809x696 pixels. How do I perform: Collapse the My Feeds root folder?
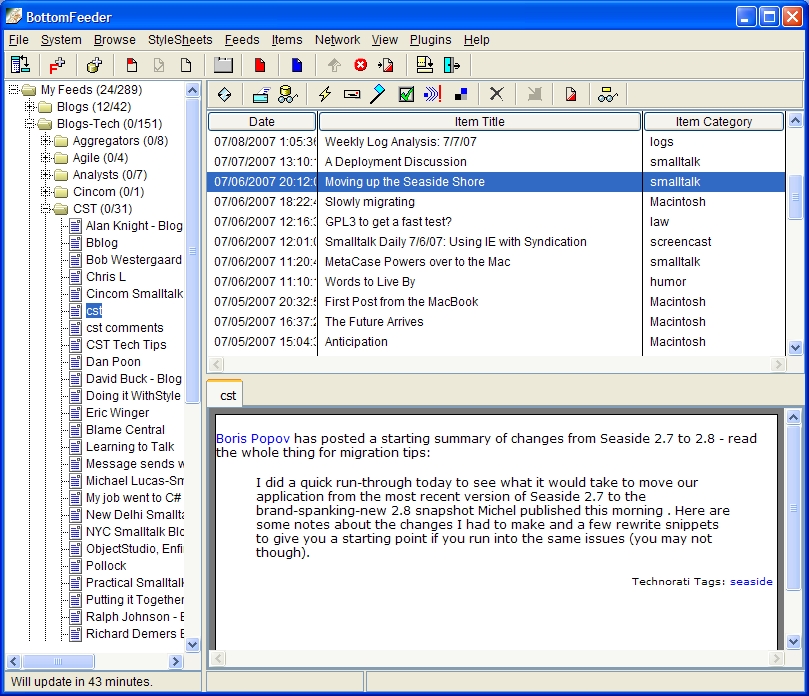[x=14, y=90]
